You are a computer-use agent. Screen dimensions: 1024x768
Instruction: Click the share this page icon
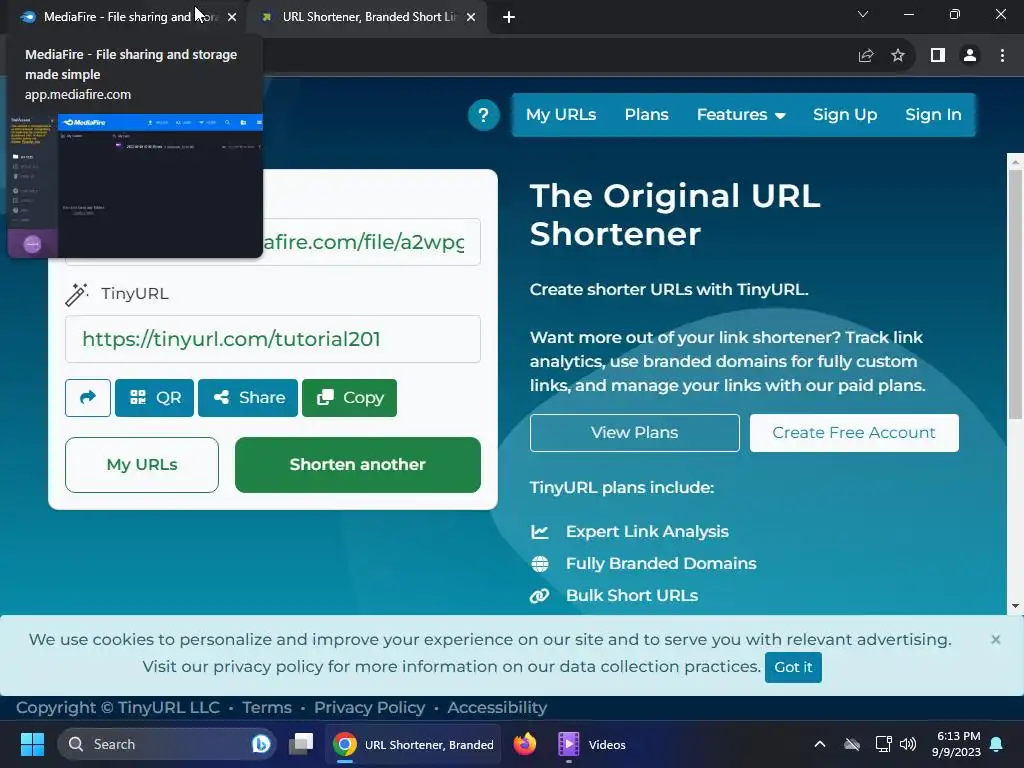click(866, 56)
